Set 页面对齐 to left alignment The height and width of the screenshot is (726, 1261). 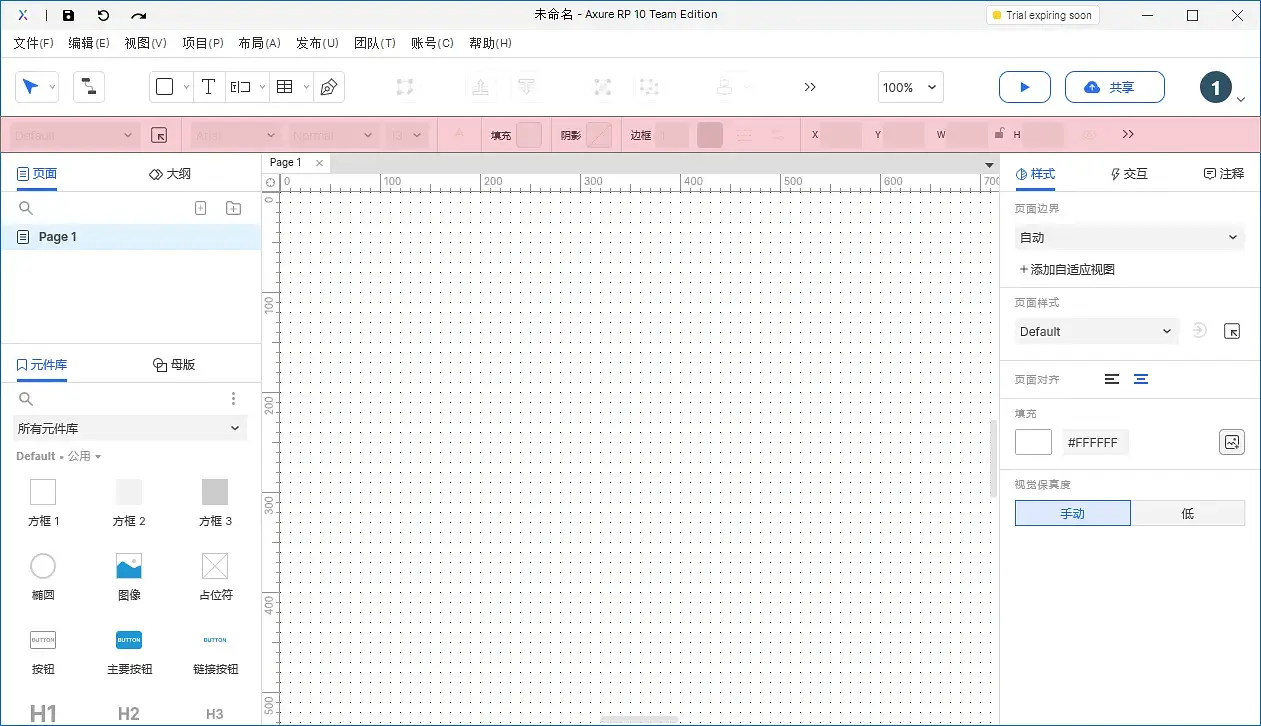[x=1112, y=379]
